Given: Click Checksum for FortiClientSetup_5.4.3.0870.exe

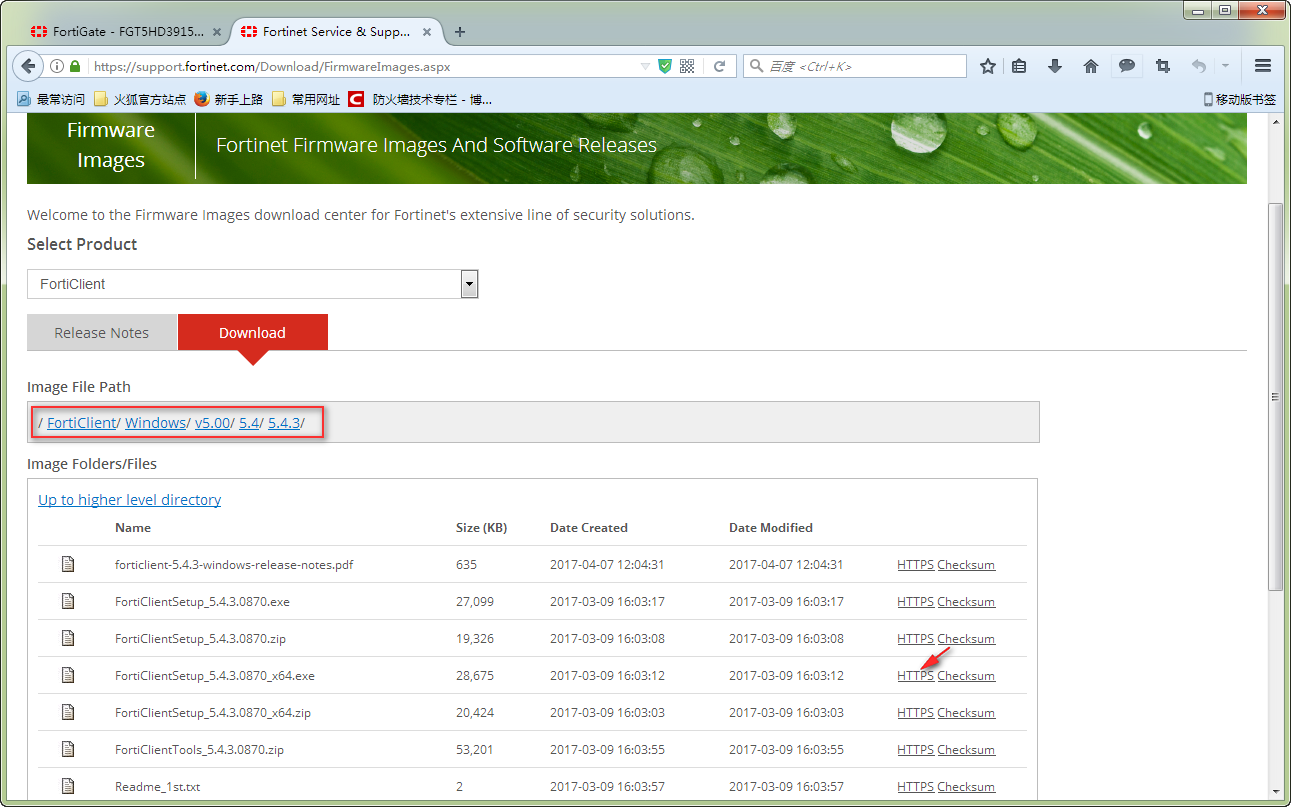Looking at the screenshot, I should coord(966,601).
